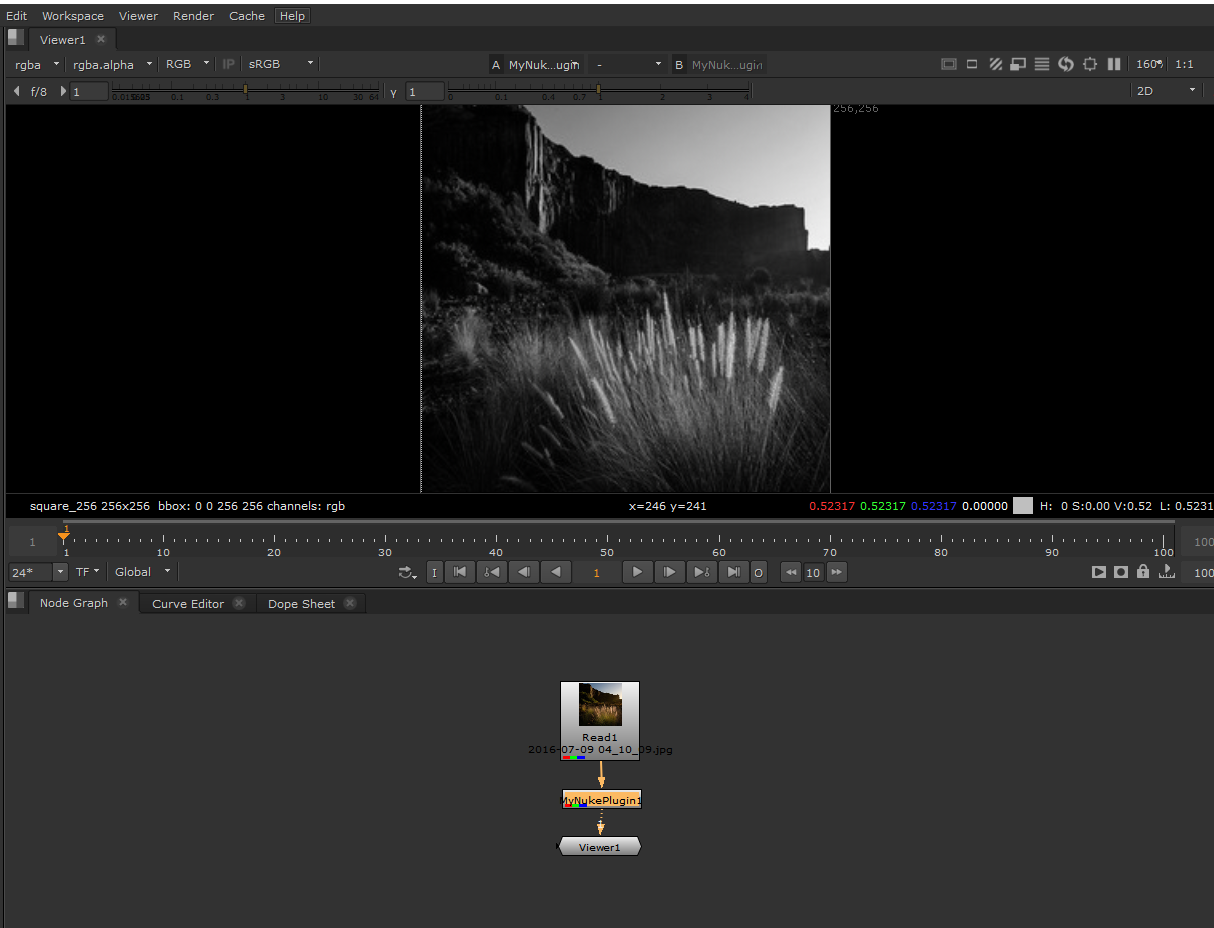
Task: Toggle the y gamma button
Action: coord(393,92)
